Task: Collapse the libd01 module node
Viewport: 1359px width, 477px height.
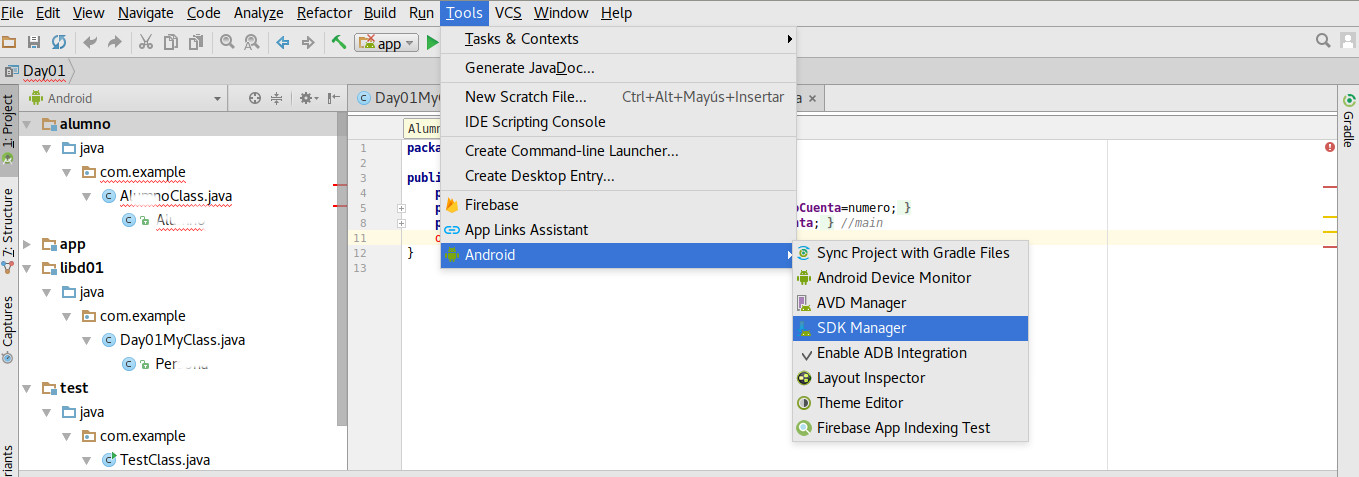Action: (x=28, y=268)
